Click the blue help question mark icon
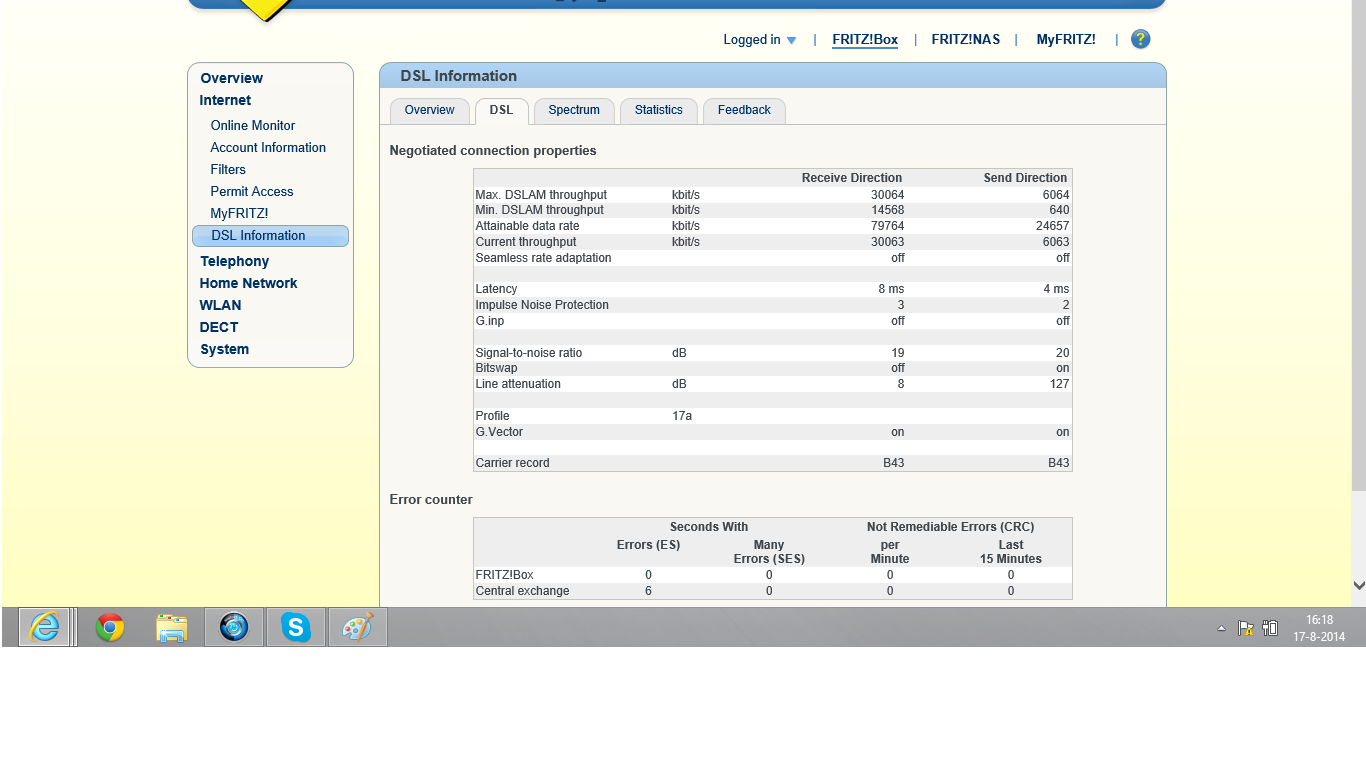The height and width of the screenshot is (768, 1366). (x=1140, y=39)
